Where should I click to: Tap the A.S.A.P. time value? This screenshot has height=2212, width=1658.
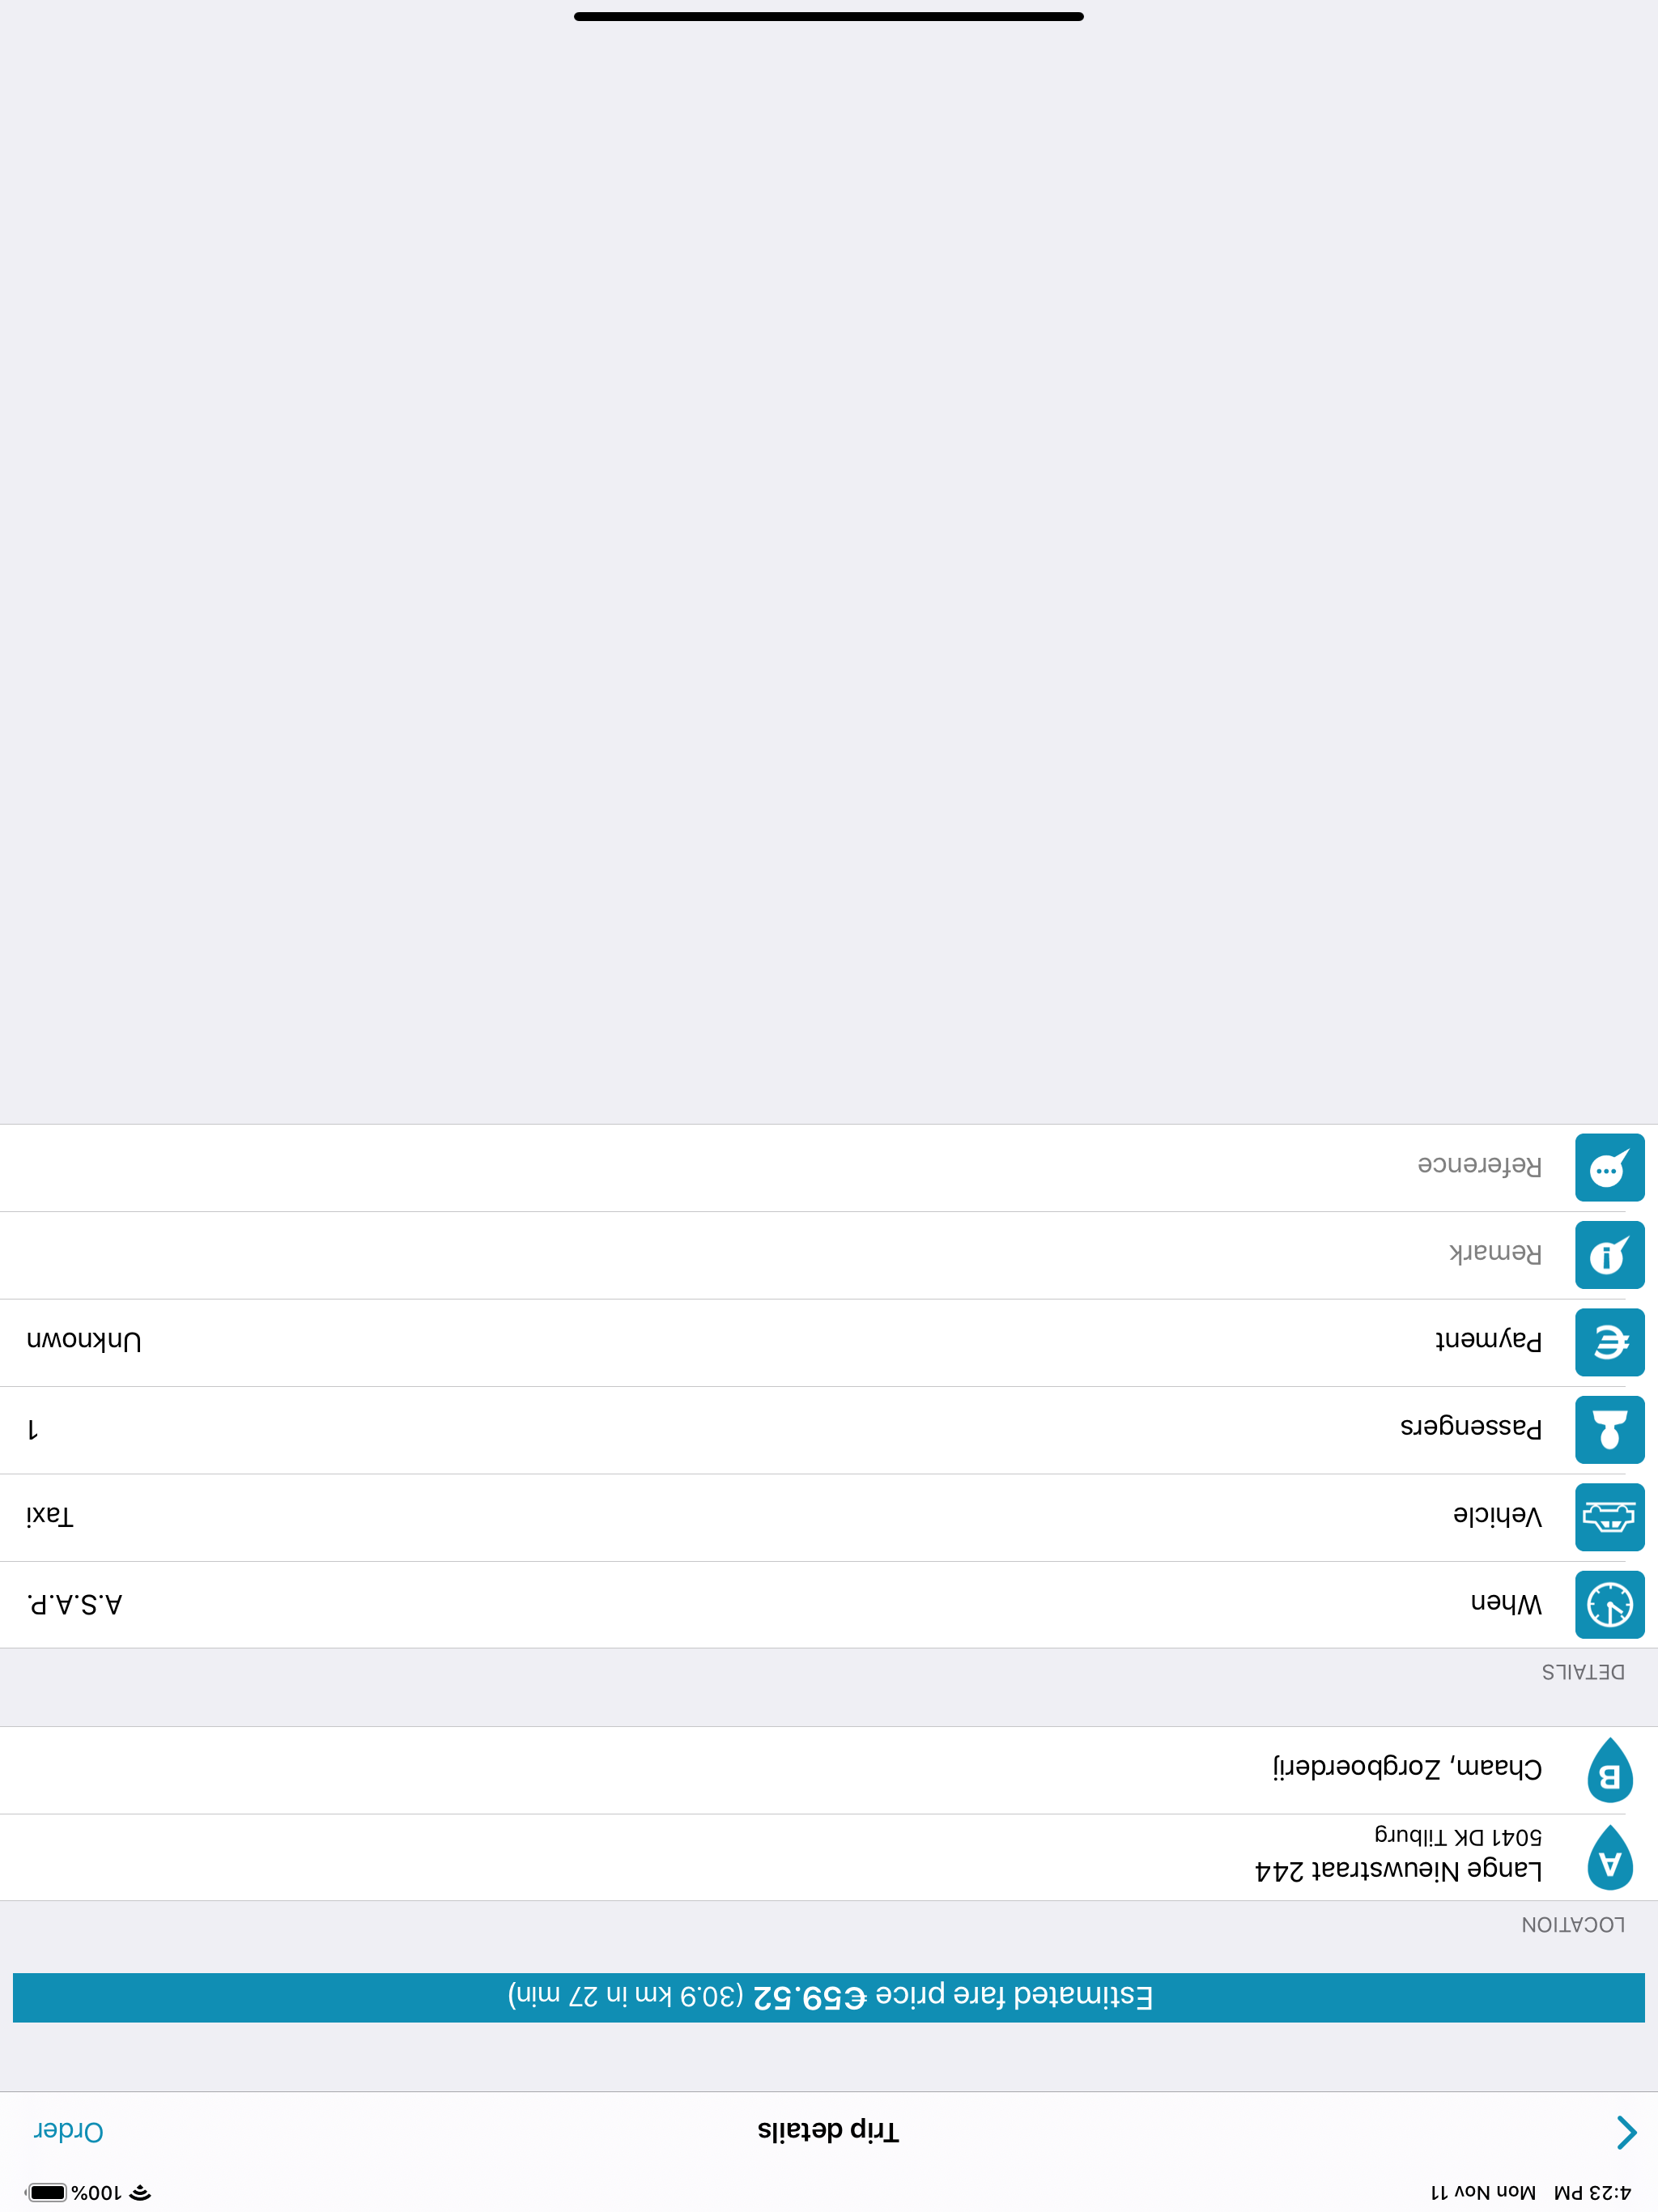point(75,1604)
